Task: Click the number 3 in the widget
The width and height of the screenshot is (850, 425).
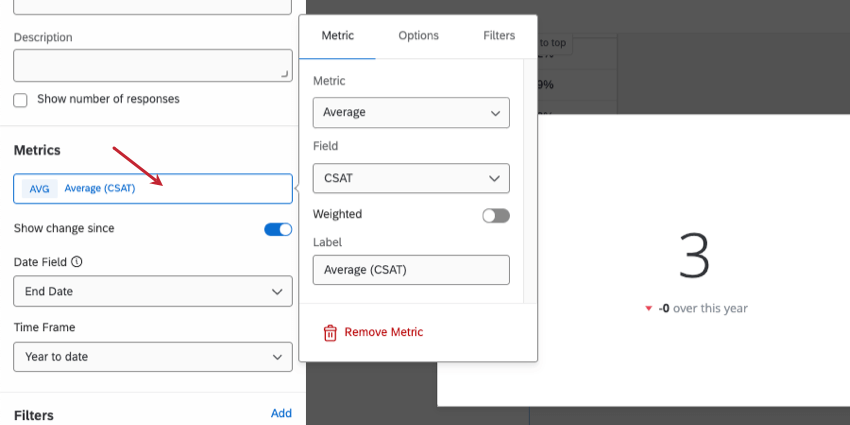Action: (x=694, y=256)
